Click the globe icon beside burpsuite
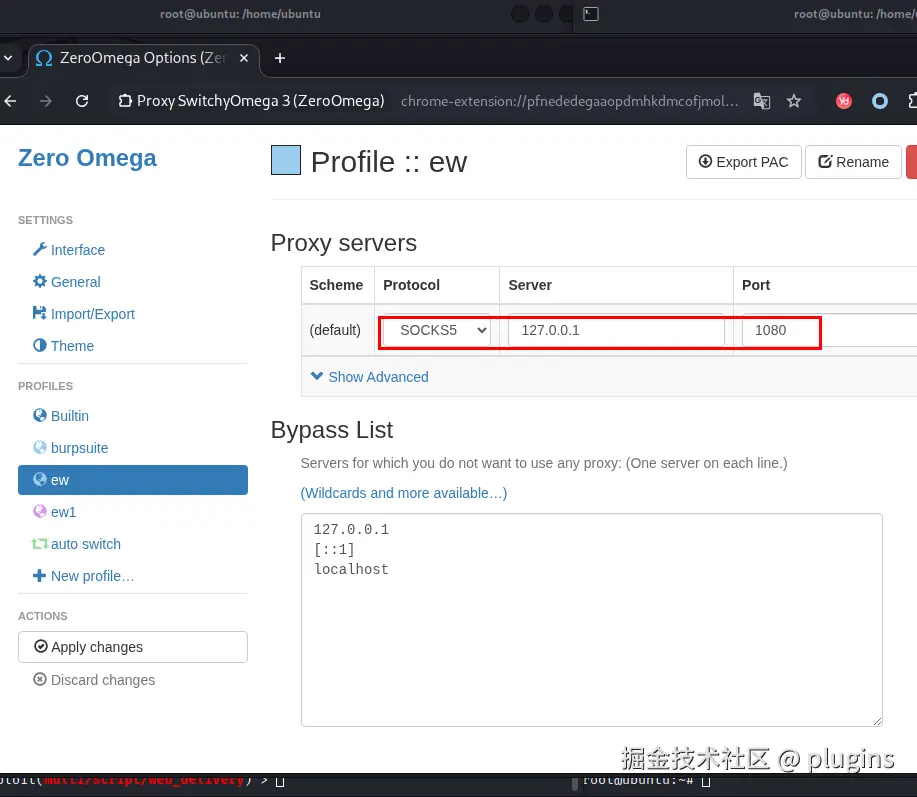 (x=39, y=447)
